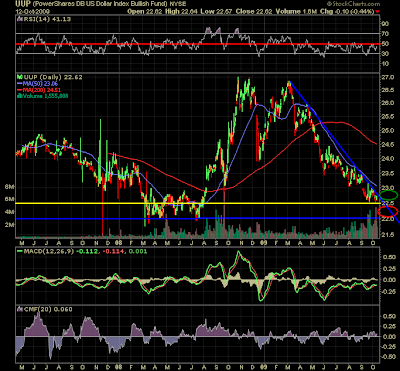Click the red down-arrow beside the Chg value

(x=377, y=11)
